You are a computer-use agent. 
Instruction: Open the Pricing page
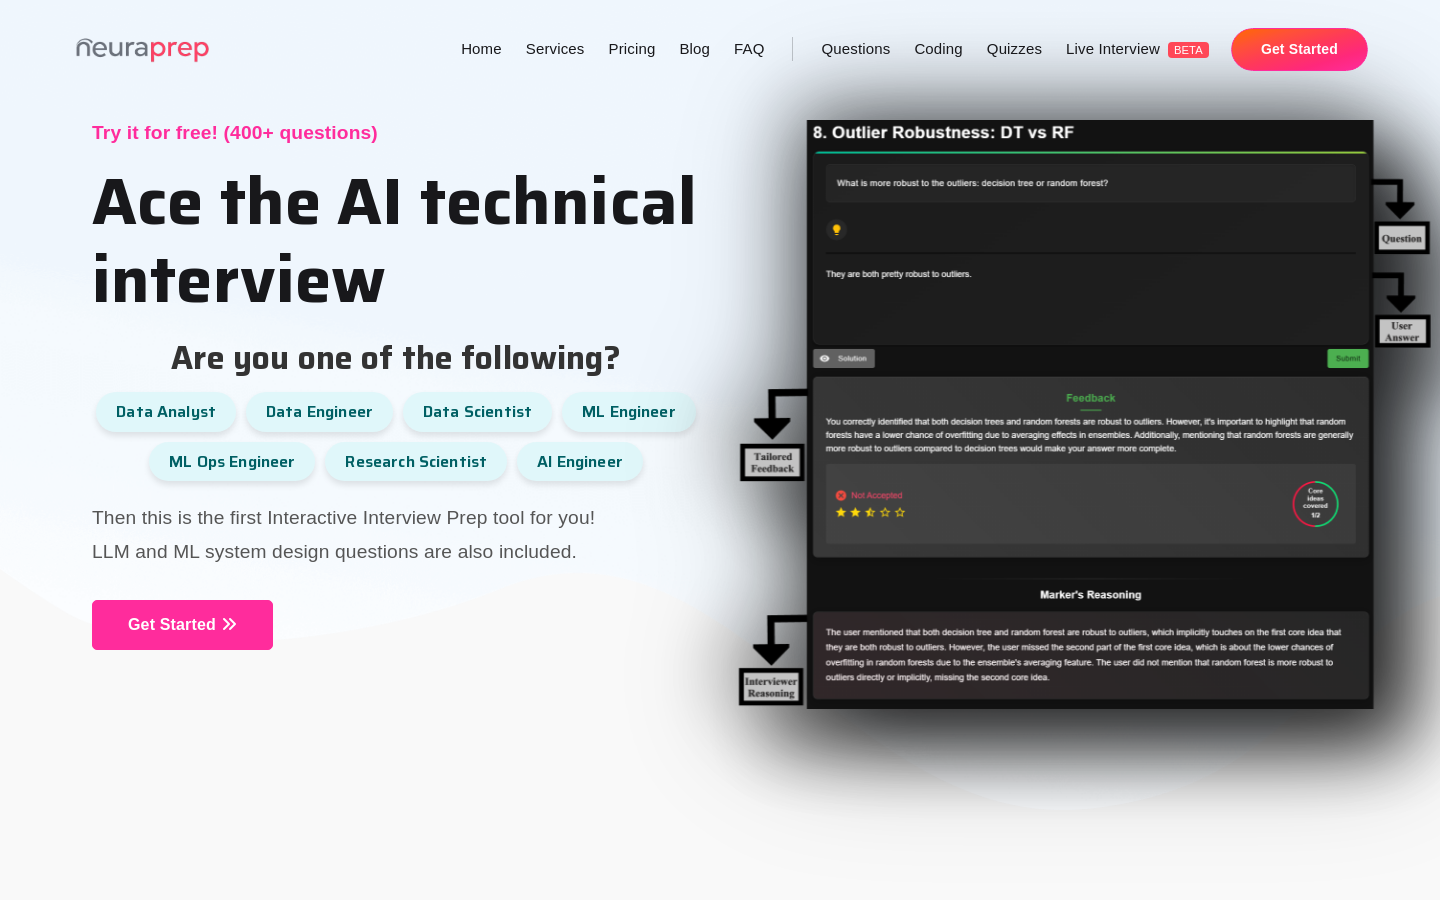632,49
